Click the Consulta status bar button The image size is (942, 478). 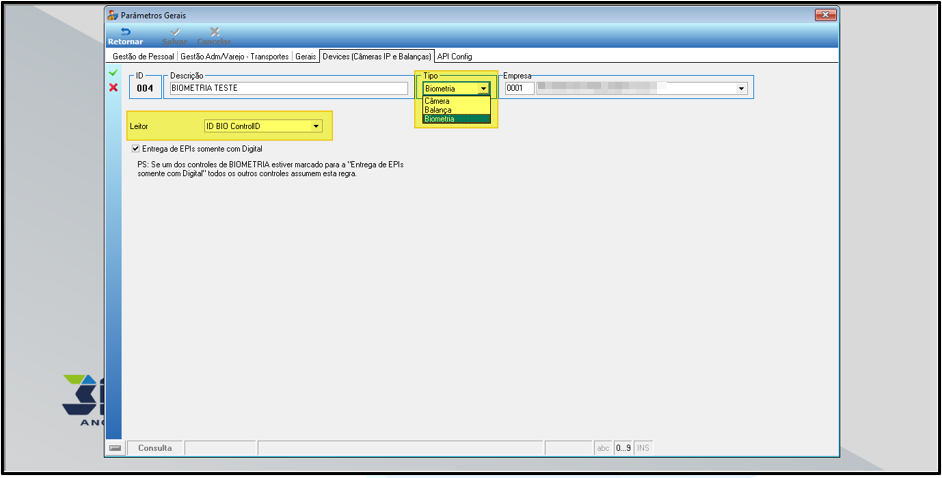[155, 448]
